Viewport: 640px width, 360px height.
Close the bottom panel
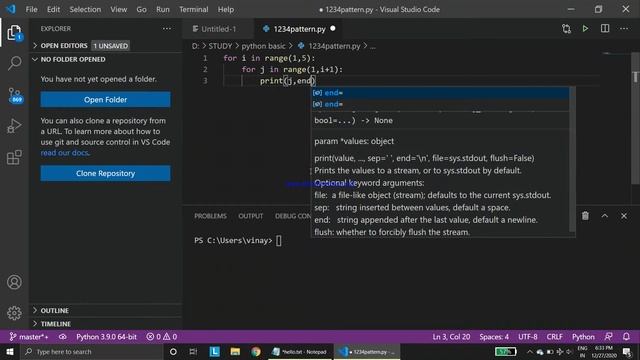click(624, 216)
